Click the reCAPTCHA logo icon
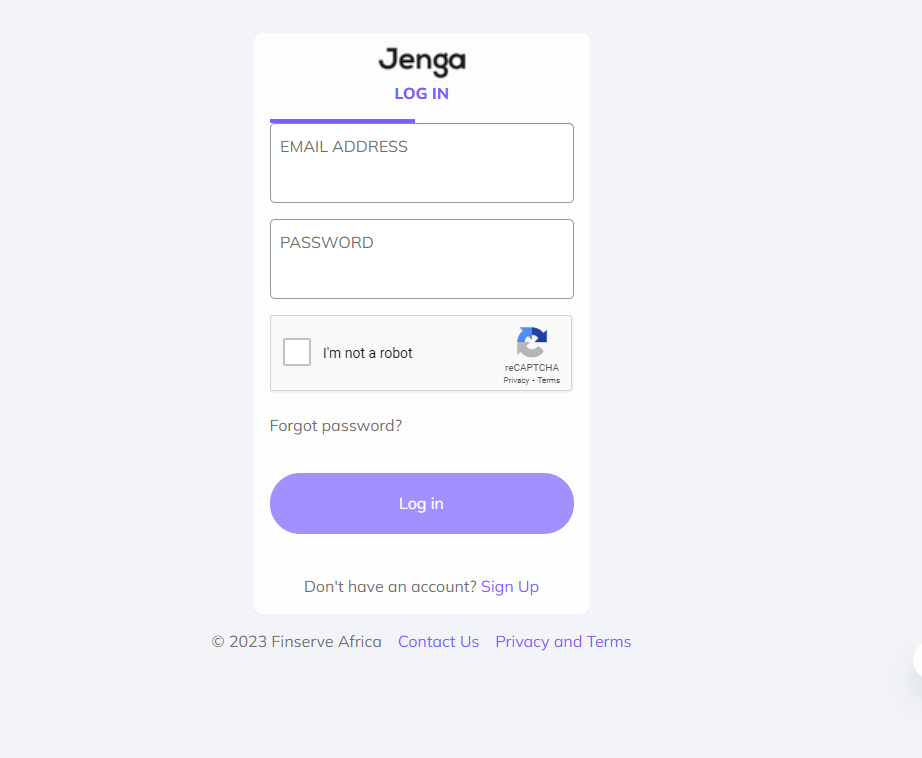The width and height of the screenshot is (922, 758). click(532, 343)
